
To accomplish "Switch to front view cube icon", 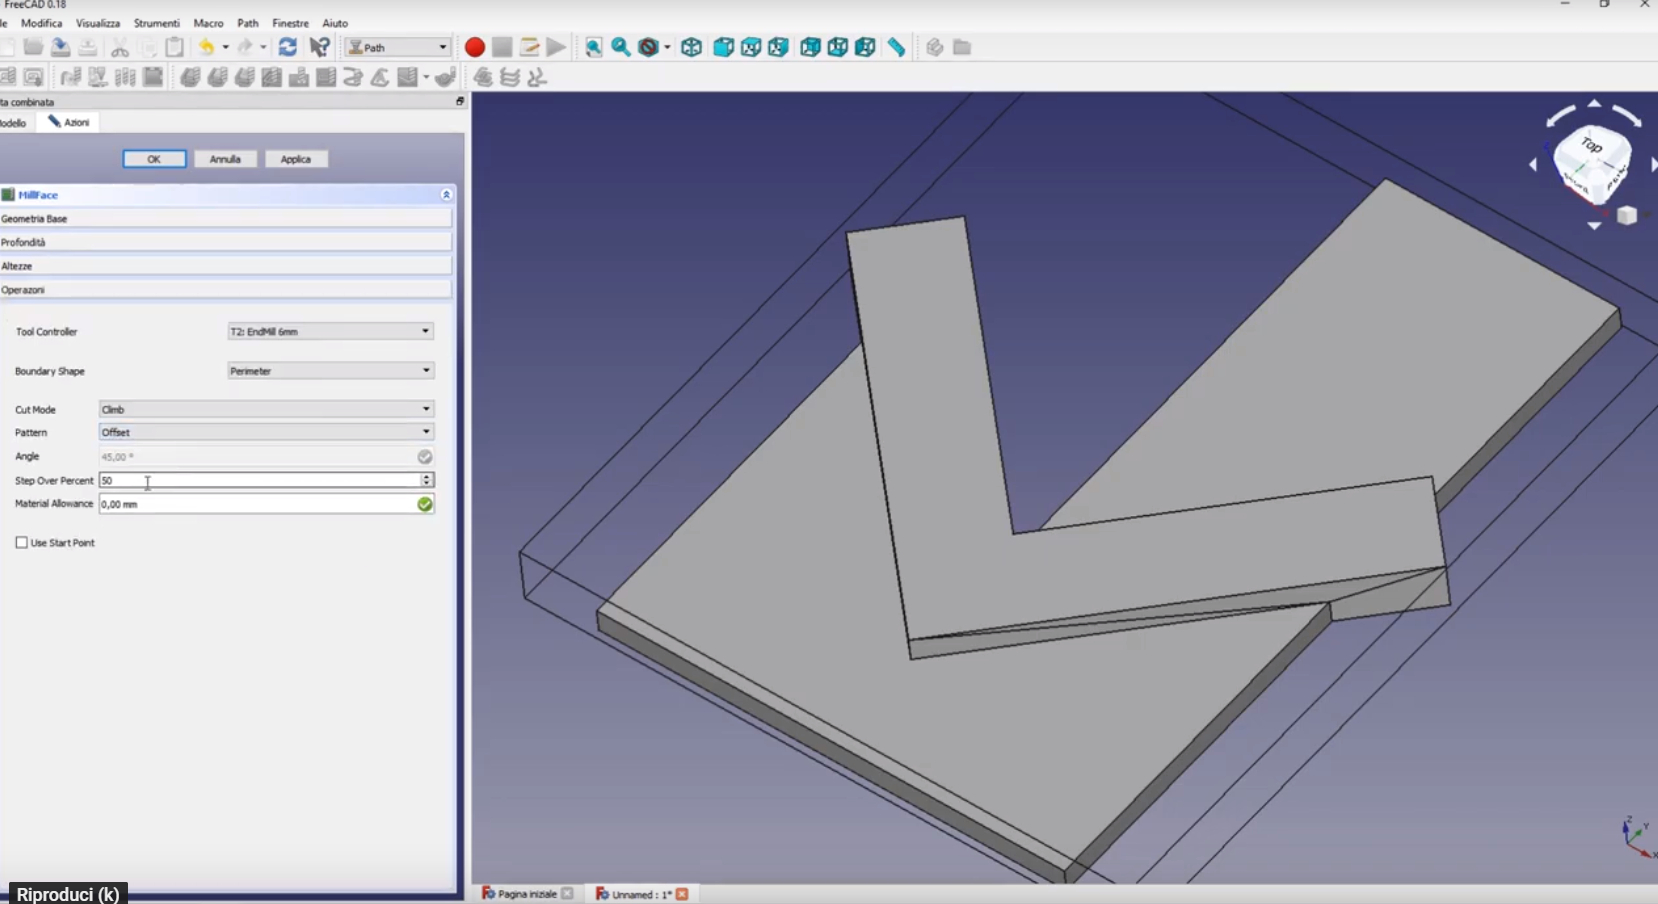I will [723, 47].
